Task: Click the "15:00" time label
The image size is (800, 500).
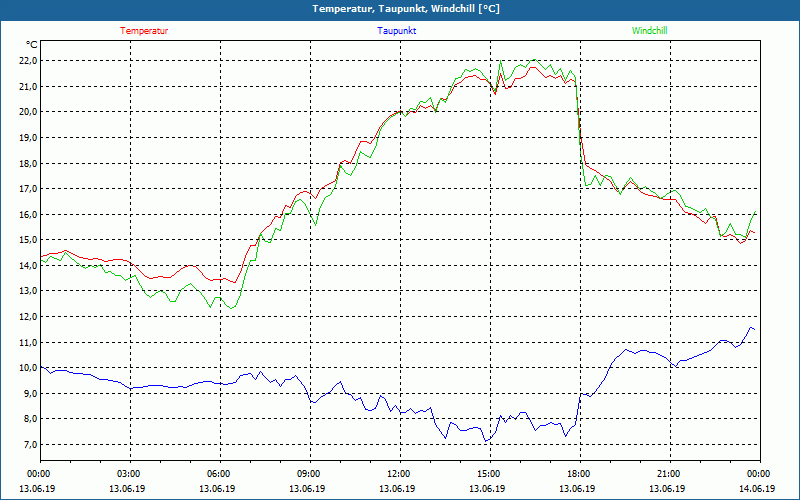Action: [487, 474]
